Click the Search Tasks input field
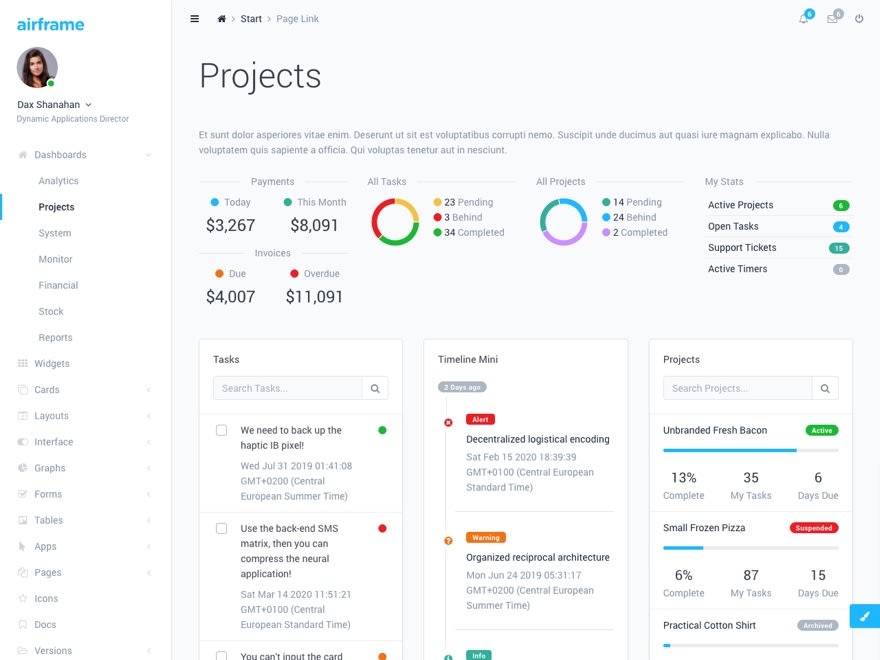 [x=288, y=388]
